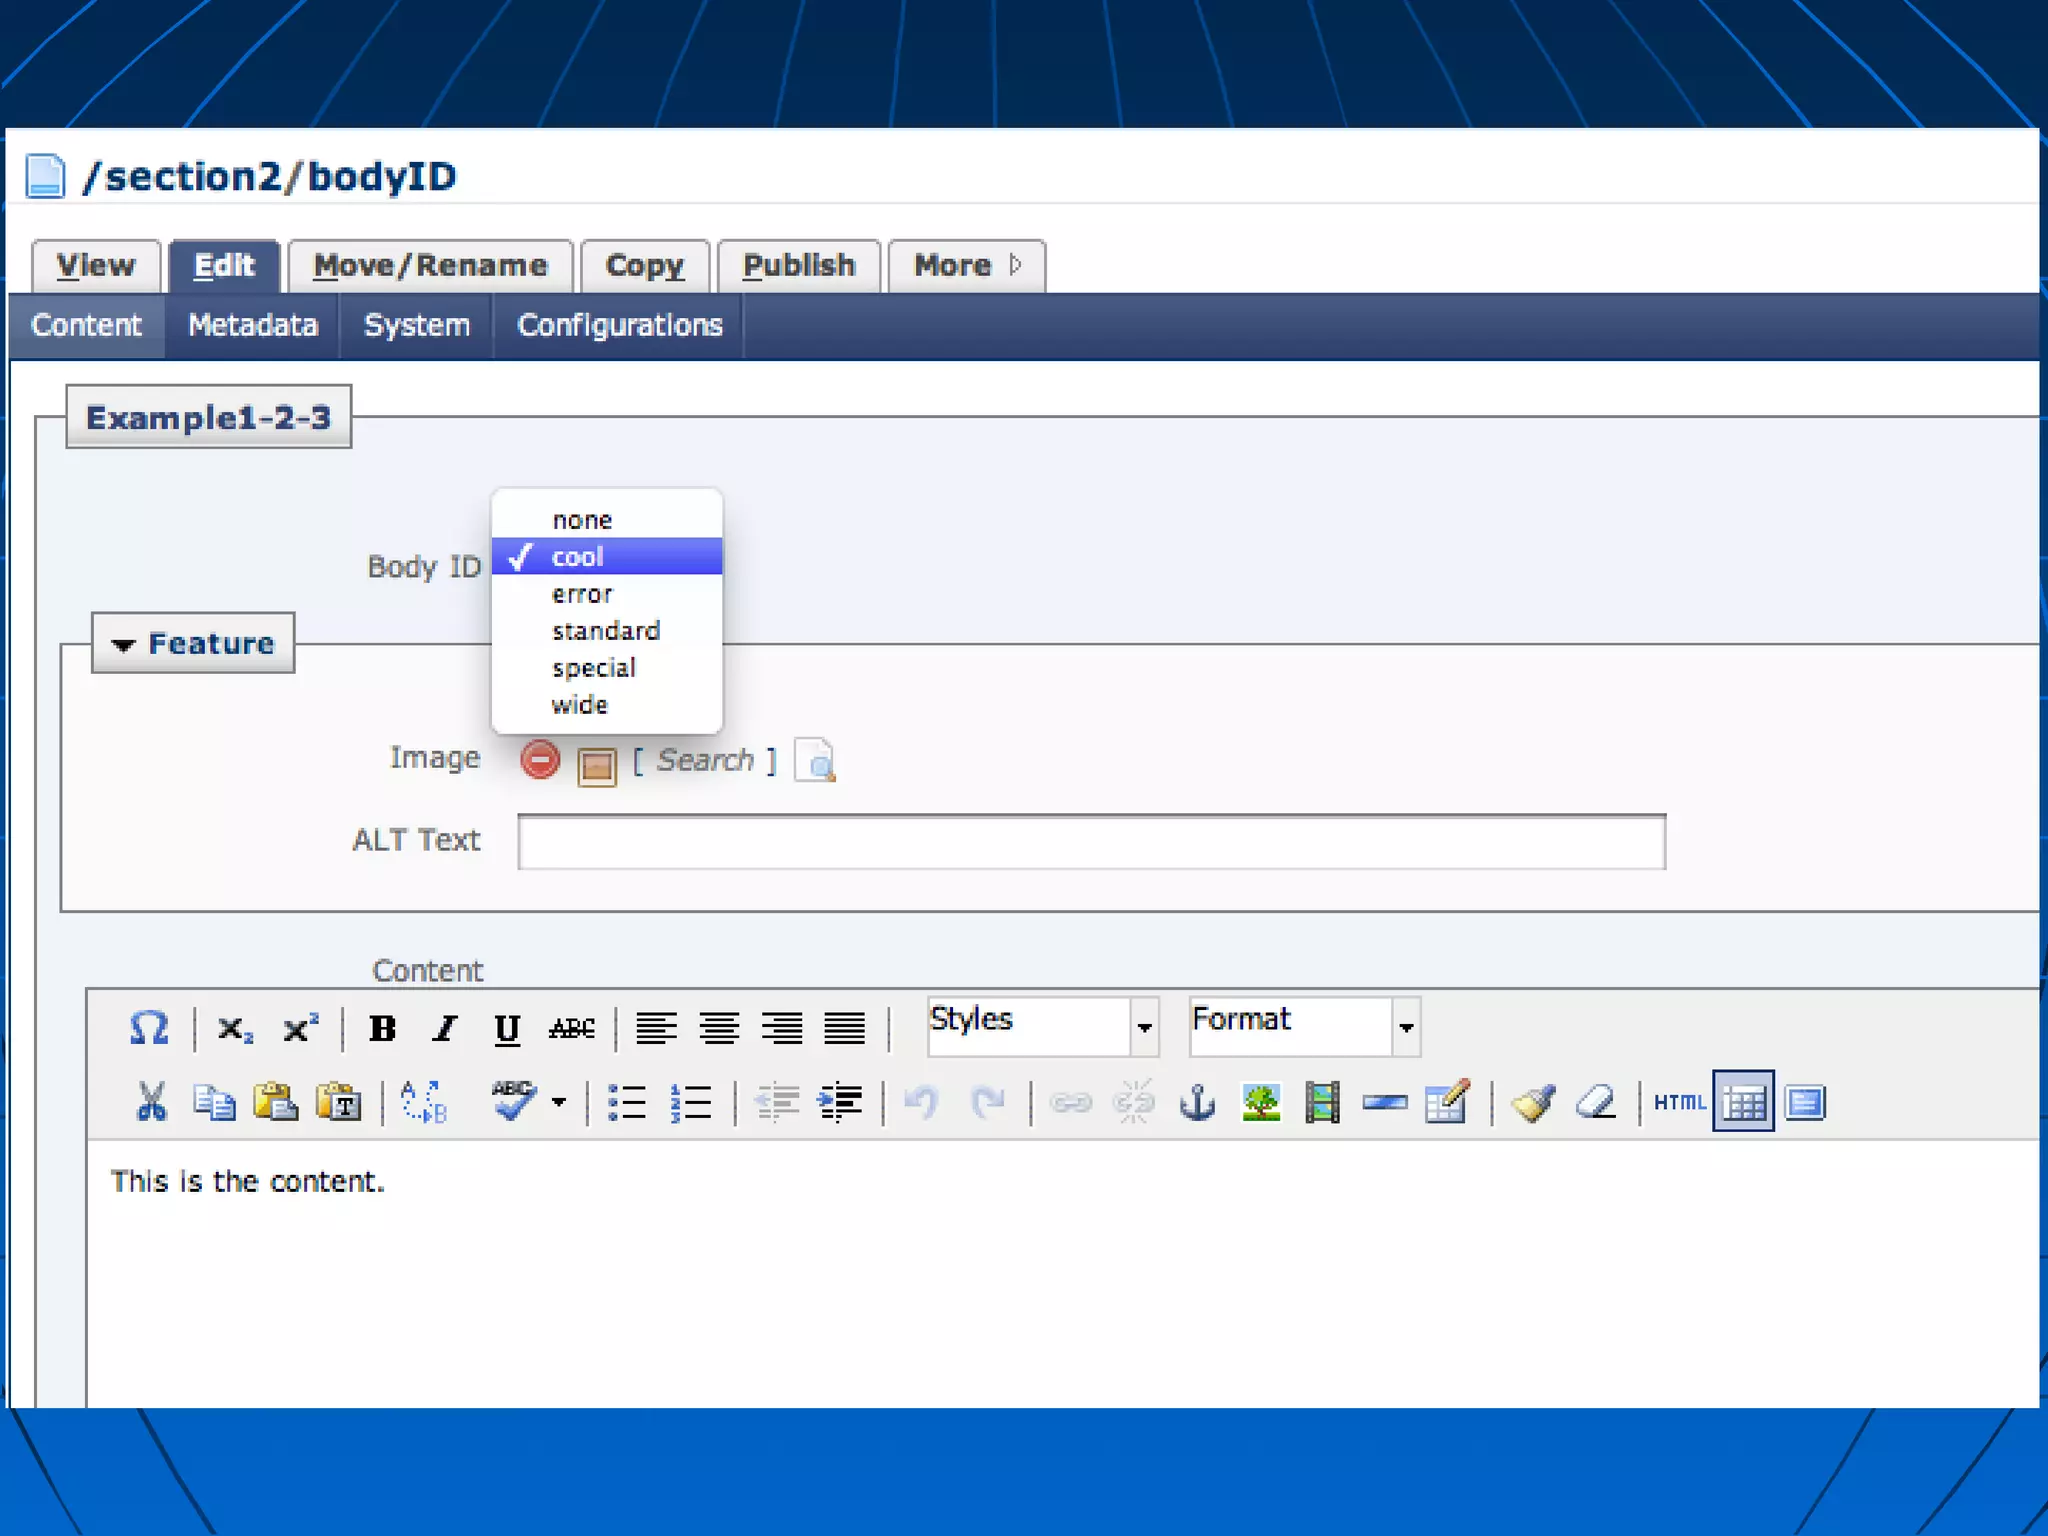The image size is (2048, 1536).
Task: Click the notepad with pencil icon
Action: [1447, 1101]
